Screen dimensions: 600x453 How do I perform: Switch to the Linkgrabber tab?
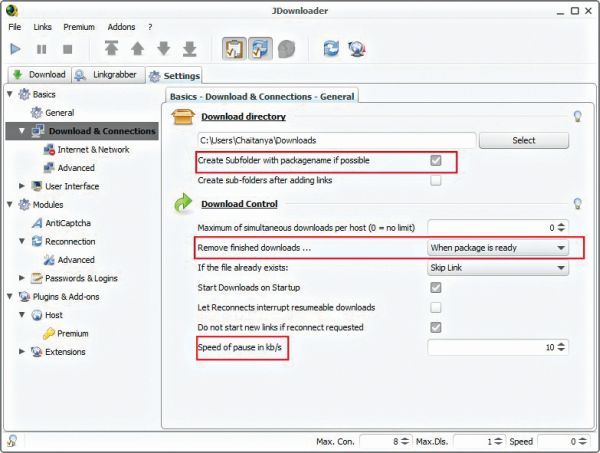point(108,75)
